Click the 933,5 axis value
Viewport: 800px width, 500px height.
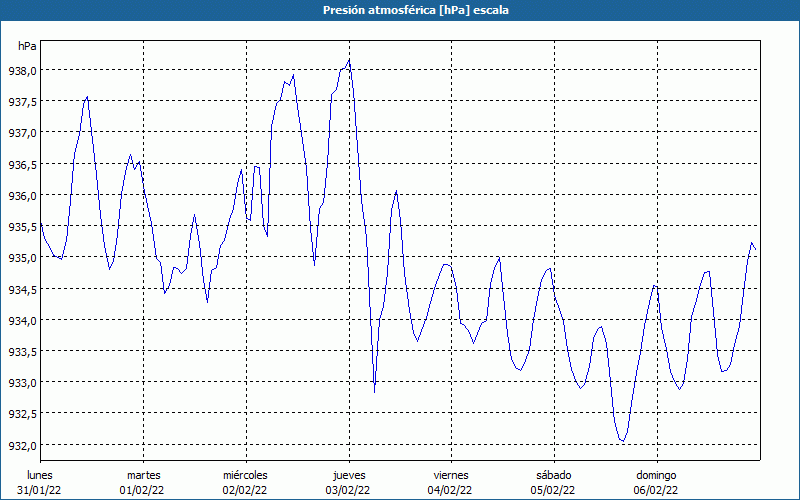coord(22,352)
